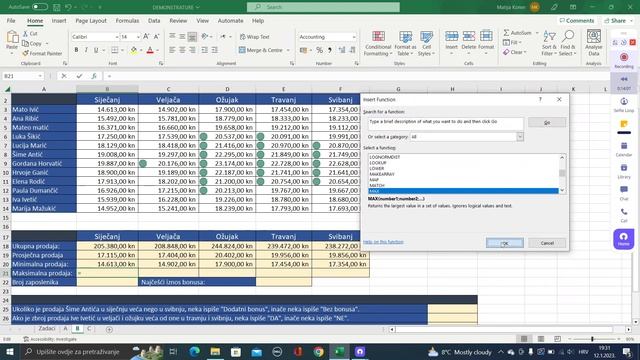Switch to the Formulas tab
The width and height of the screenshot is (640, 360).
click(x=127, y=20)
